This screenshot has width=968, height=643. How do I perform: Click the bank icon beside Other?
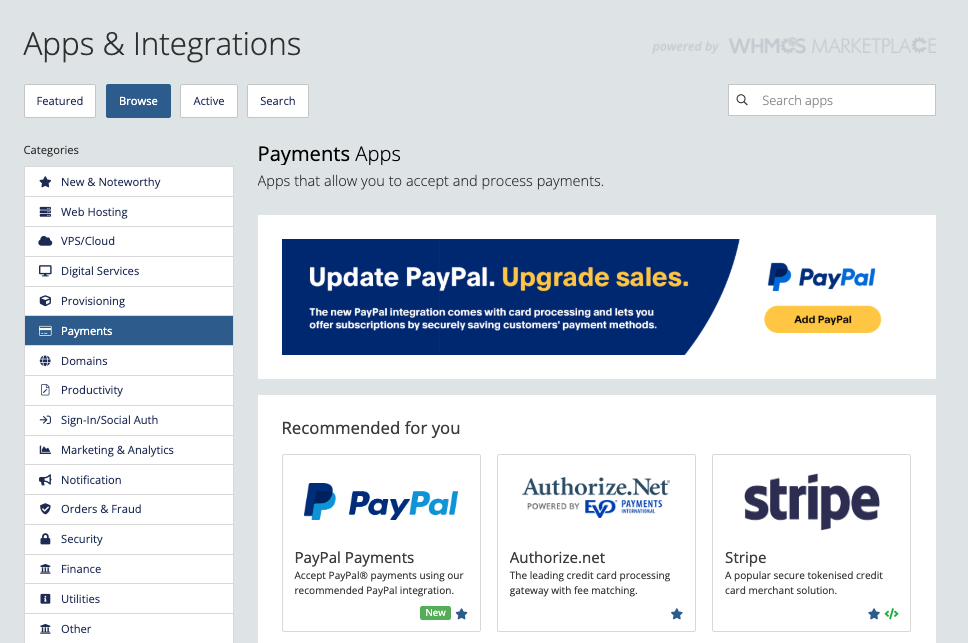45,629
